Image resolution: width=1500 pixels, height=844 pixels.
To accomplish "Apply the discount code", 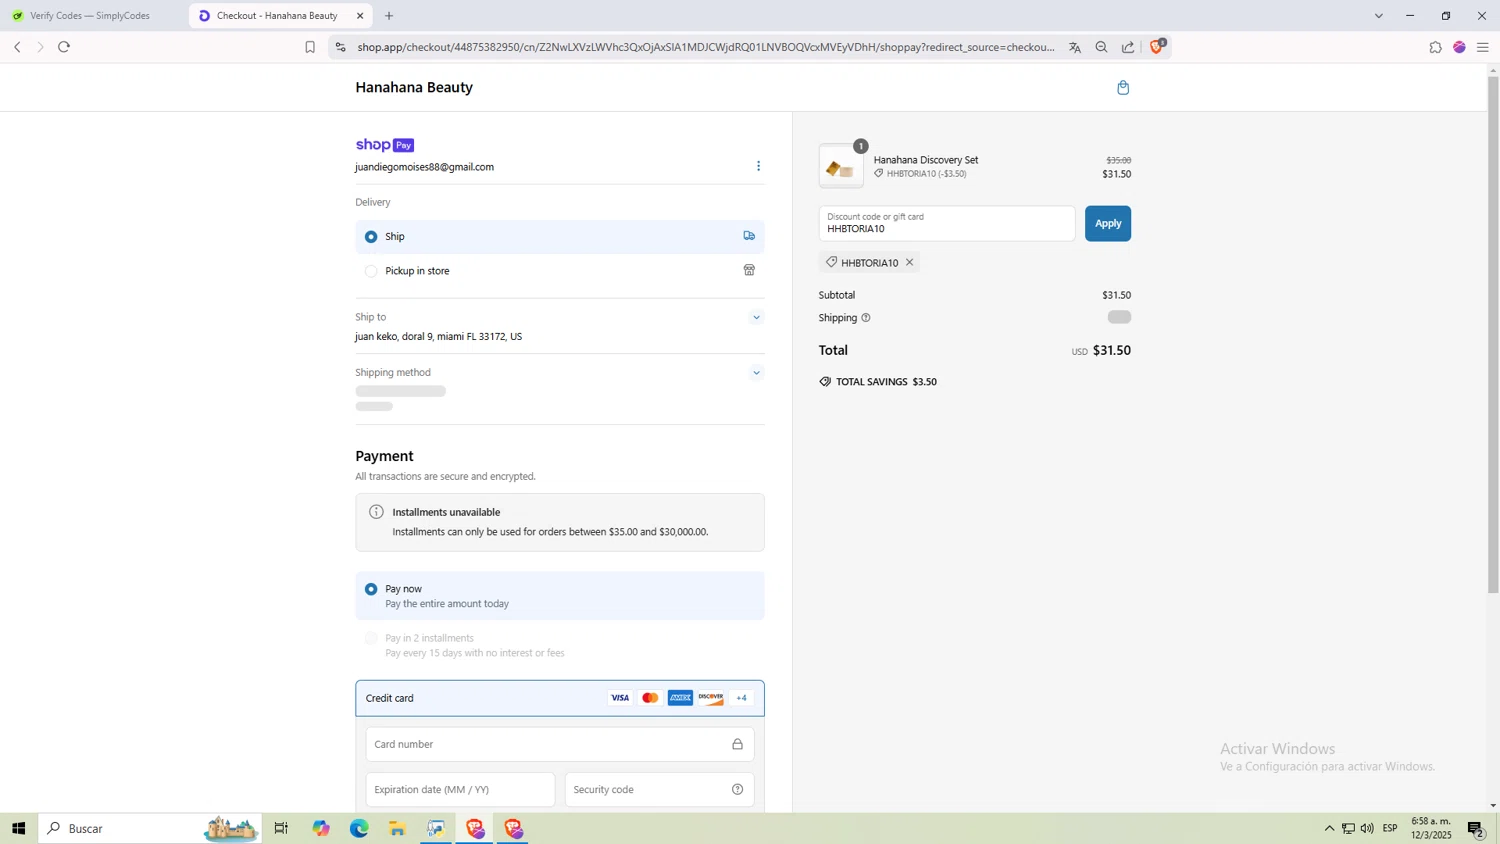I will pos(1107,224).
